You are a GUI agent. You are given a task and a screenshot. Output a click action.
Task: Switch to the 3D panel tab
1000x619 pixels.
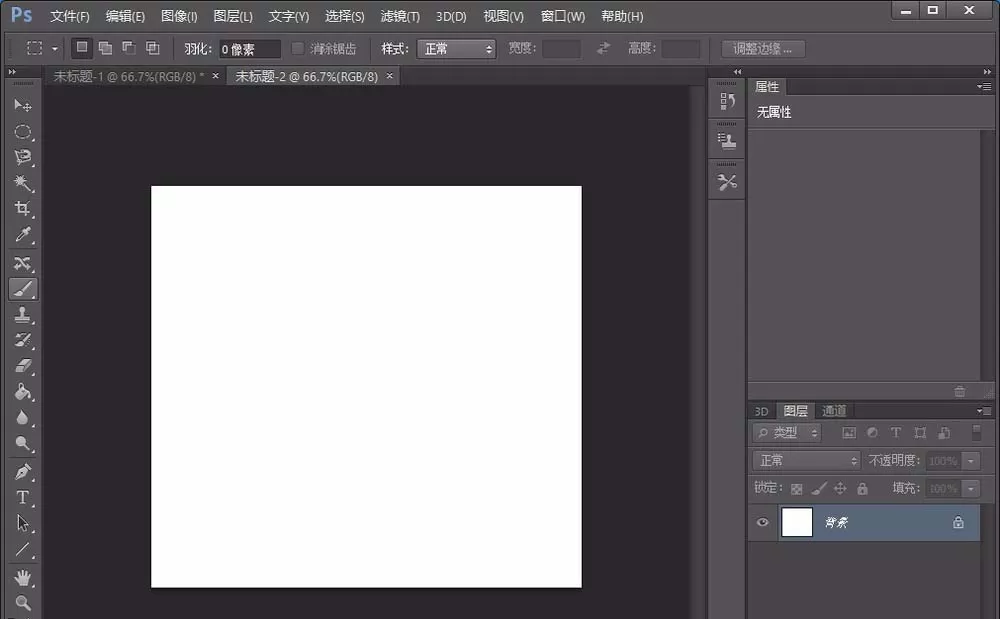[x=761, y=411]
